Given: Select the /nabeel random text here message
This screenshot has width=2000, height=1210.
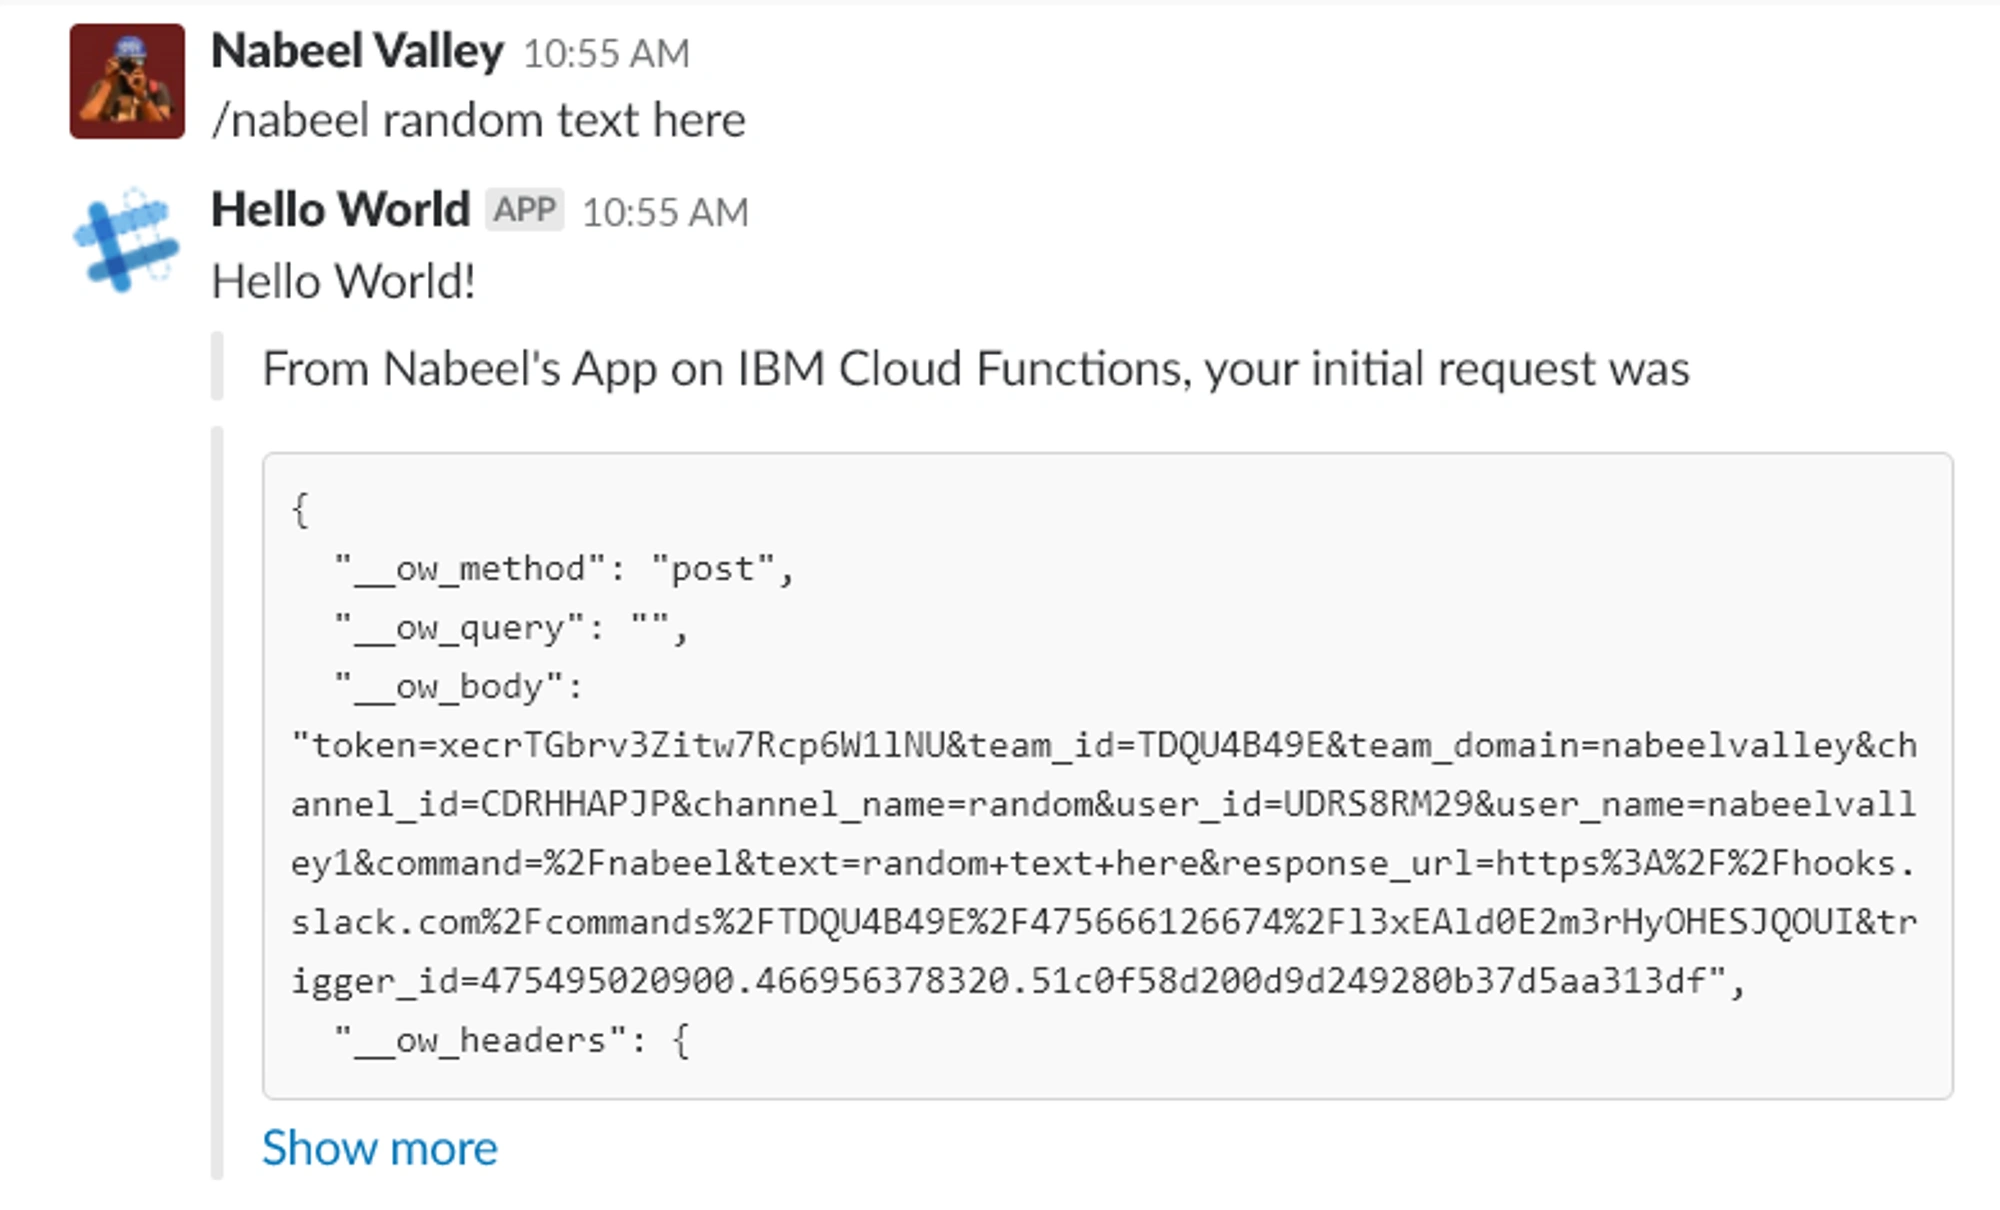Looking at the screenshot, I should click(479, 121).
